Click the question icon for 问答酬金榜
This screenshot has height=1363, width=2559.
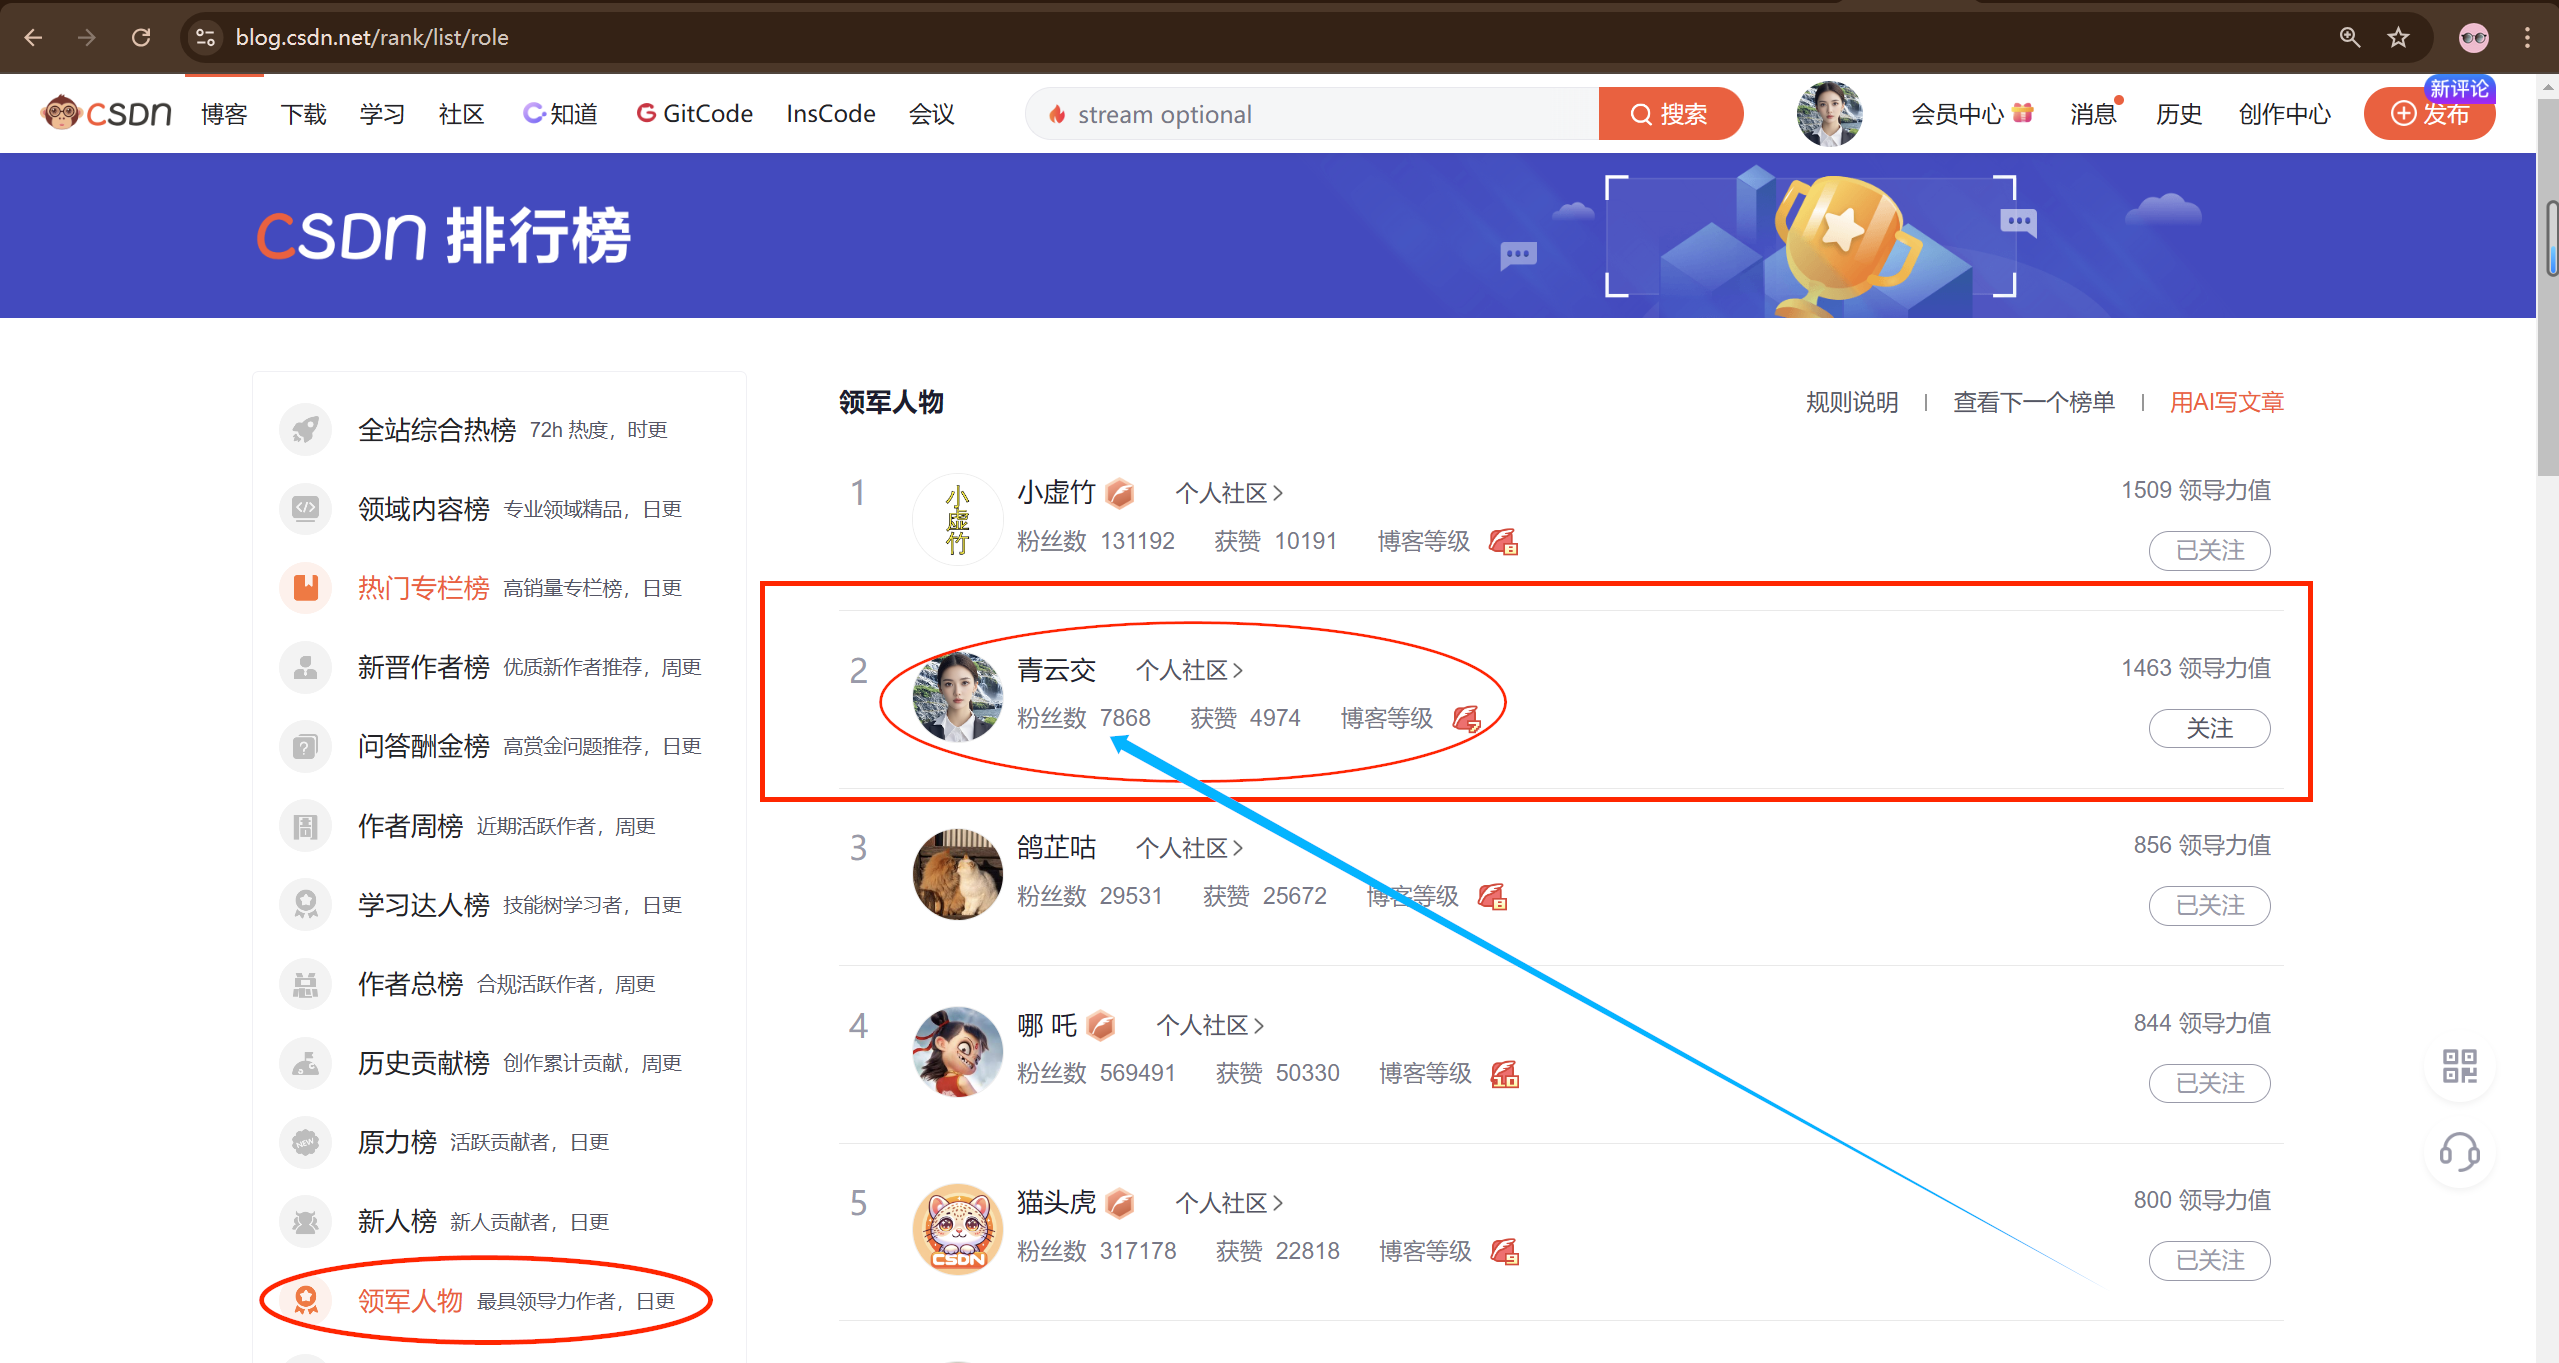[305, 746]
